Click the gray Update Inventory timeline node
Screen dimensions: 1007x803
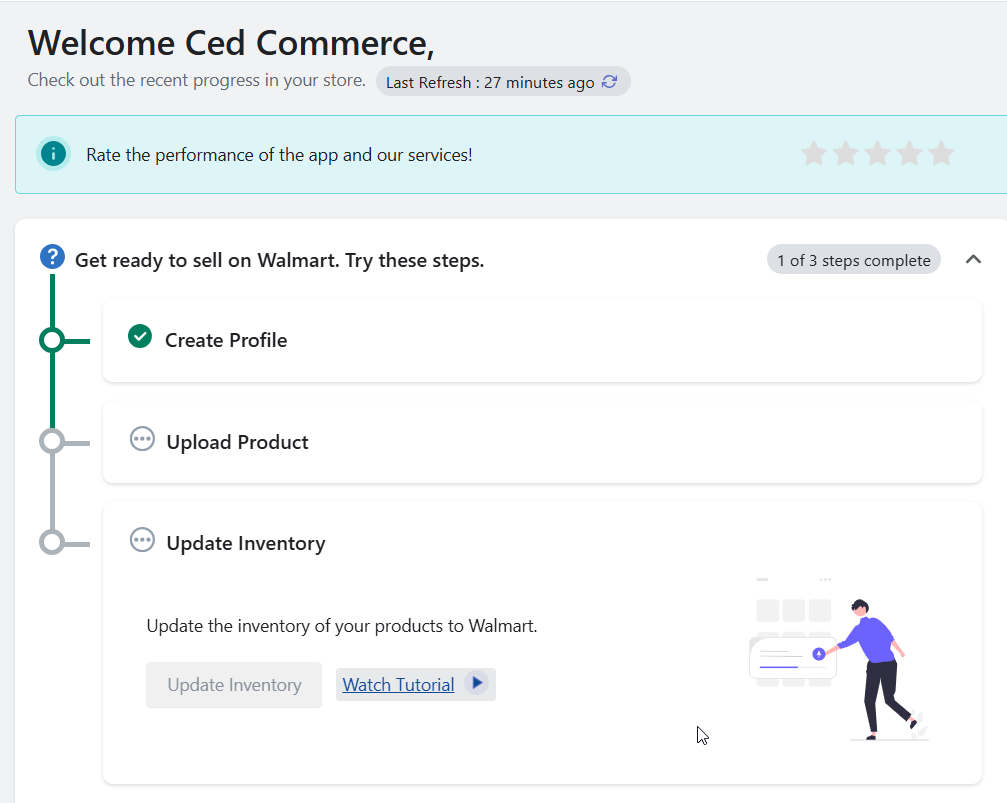52,543
